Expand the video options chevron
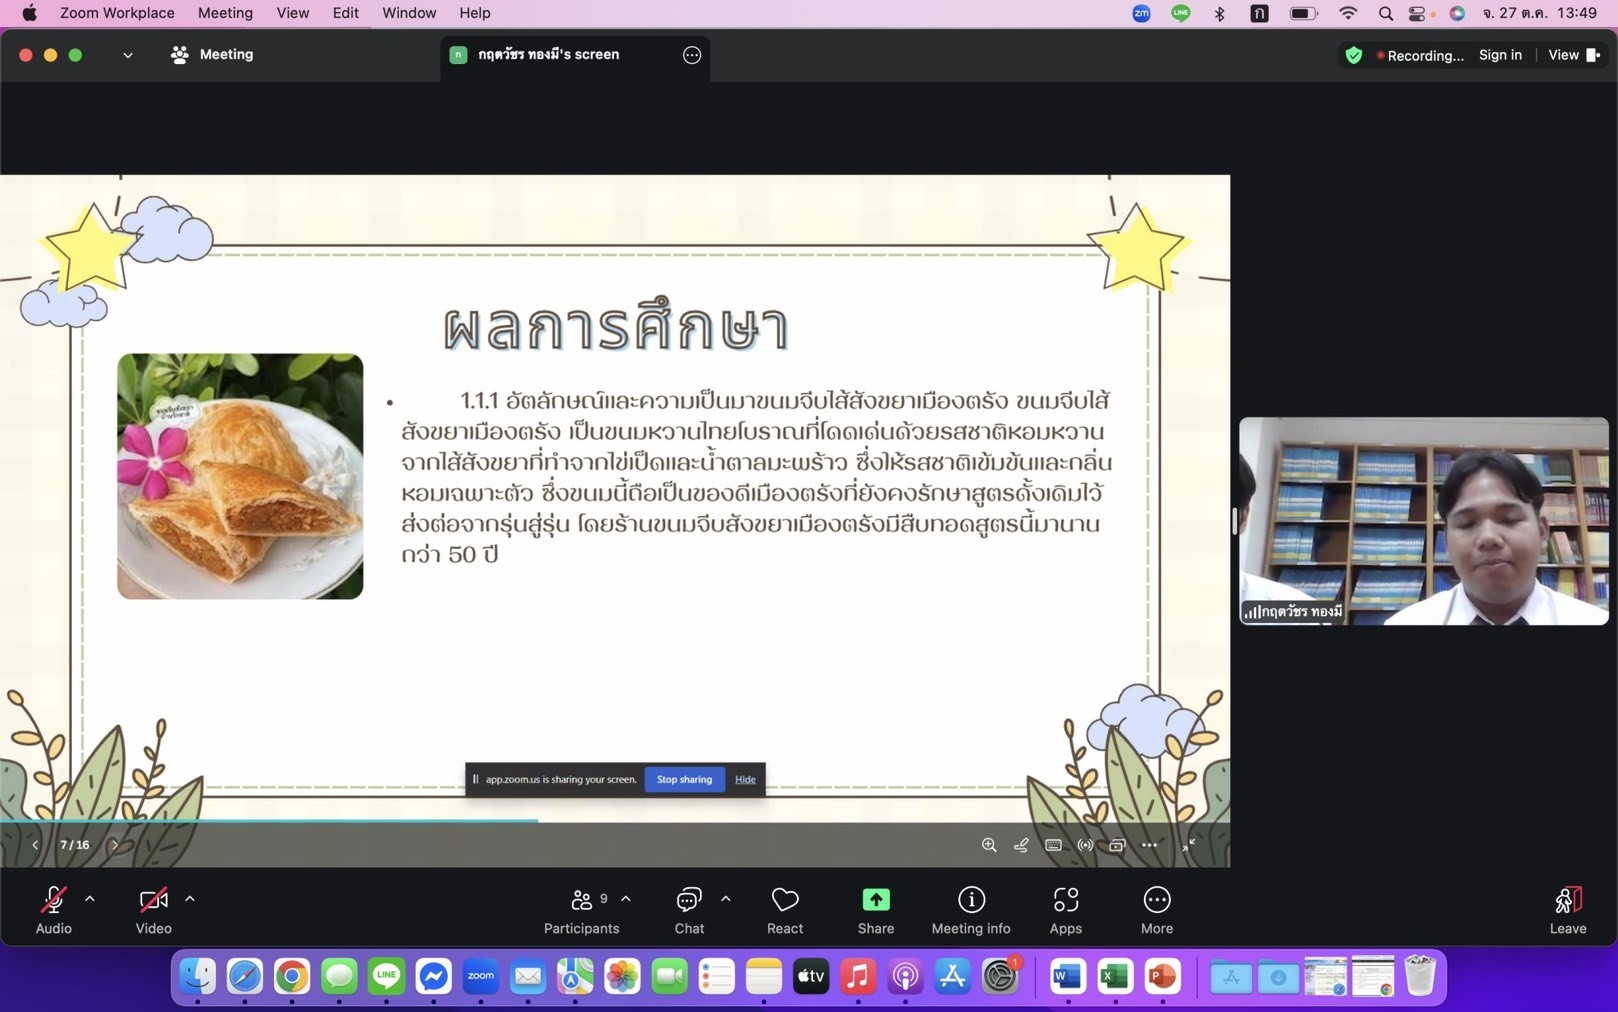This screenshot has height=1012, width=1618. [x=190, y=899]
